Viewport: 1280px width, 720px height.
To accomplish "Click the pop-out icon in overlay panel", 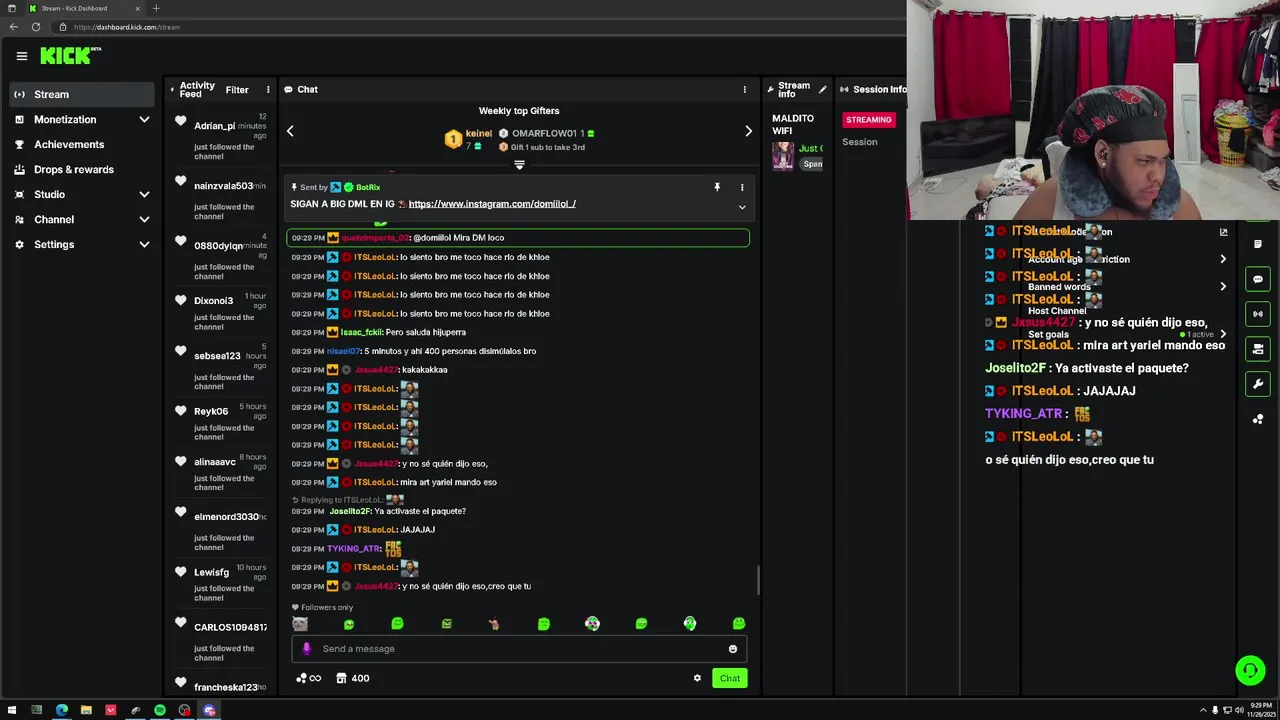I will pos(1223,232).
